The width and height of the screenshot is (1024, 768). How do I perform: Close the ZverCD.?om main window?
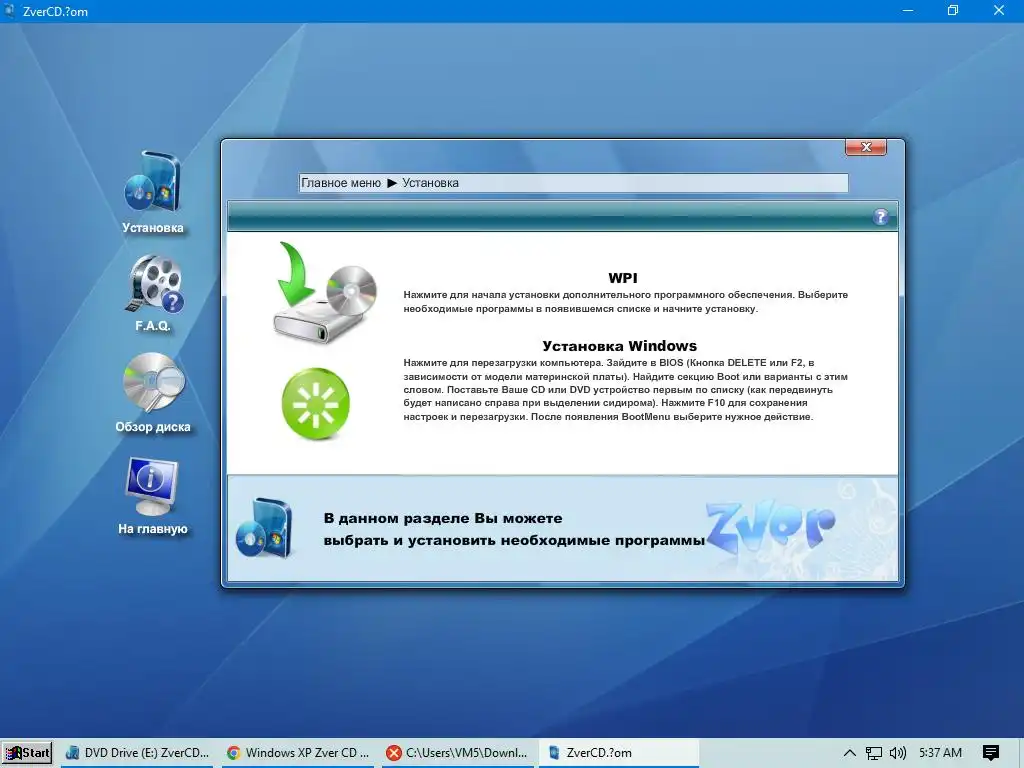click(999, 10)
